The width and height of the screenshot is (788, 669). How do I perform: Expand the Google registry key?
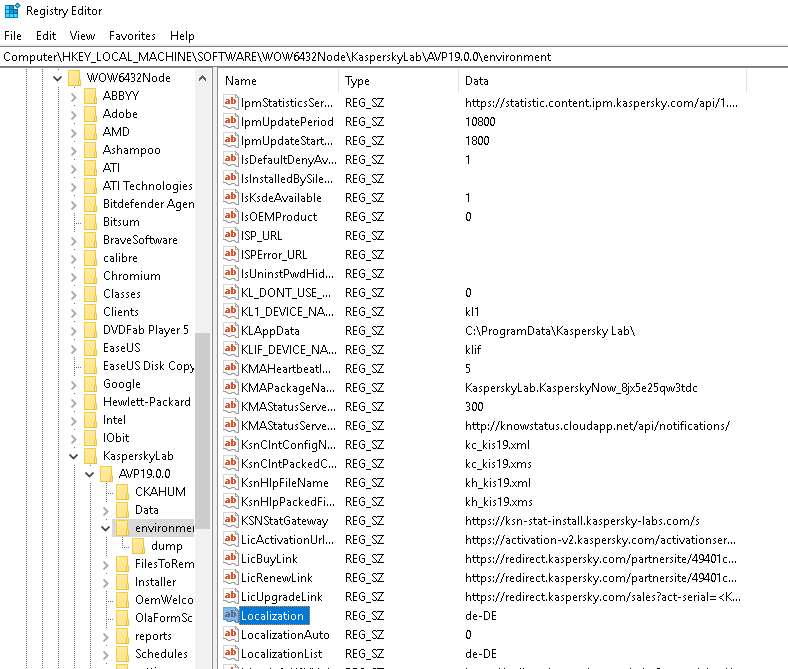pyautogui.click(x=73, y=384)
